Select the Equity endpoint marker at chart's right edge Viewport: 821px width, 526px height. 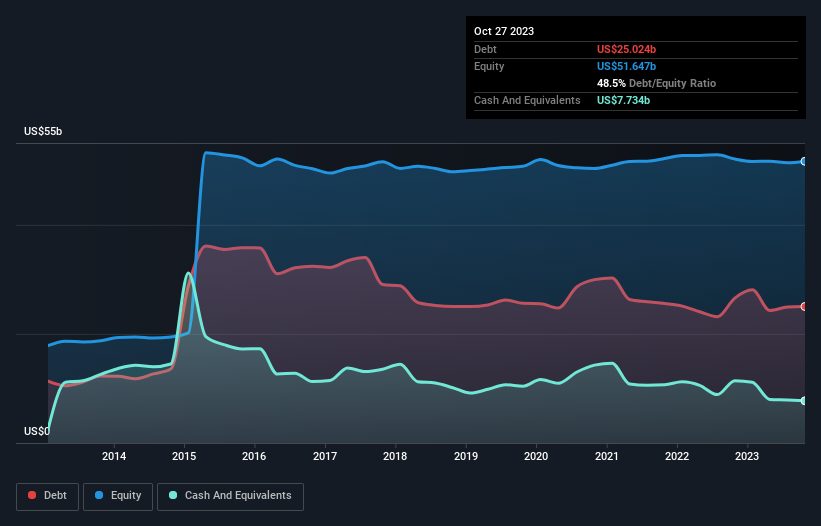coord(804,162)
